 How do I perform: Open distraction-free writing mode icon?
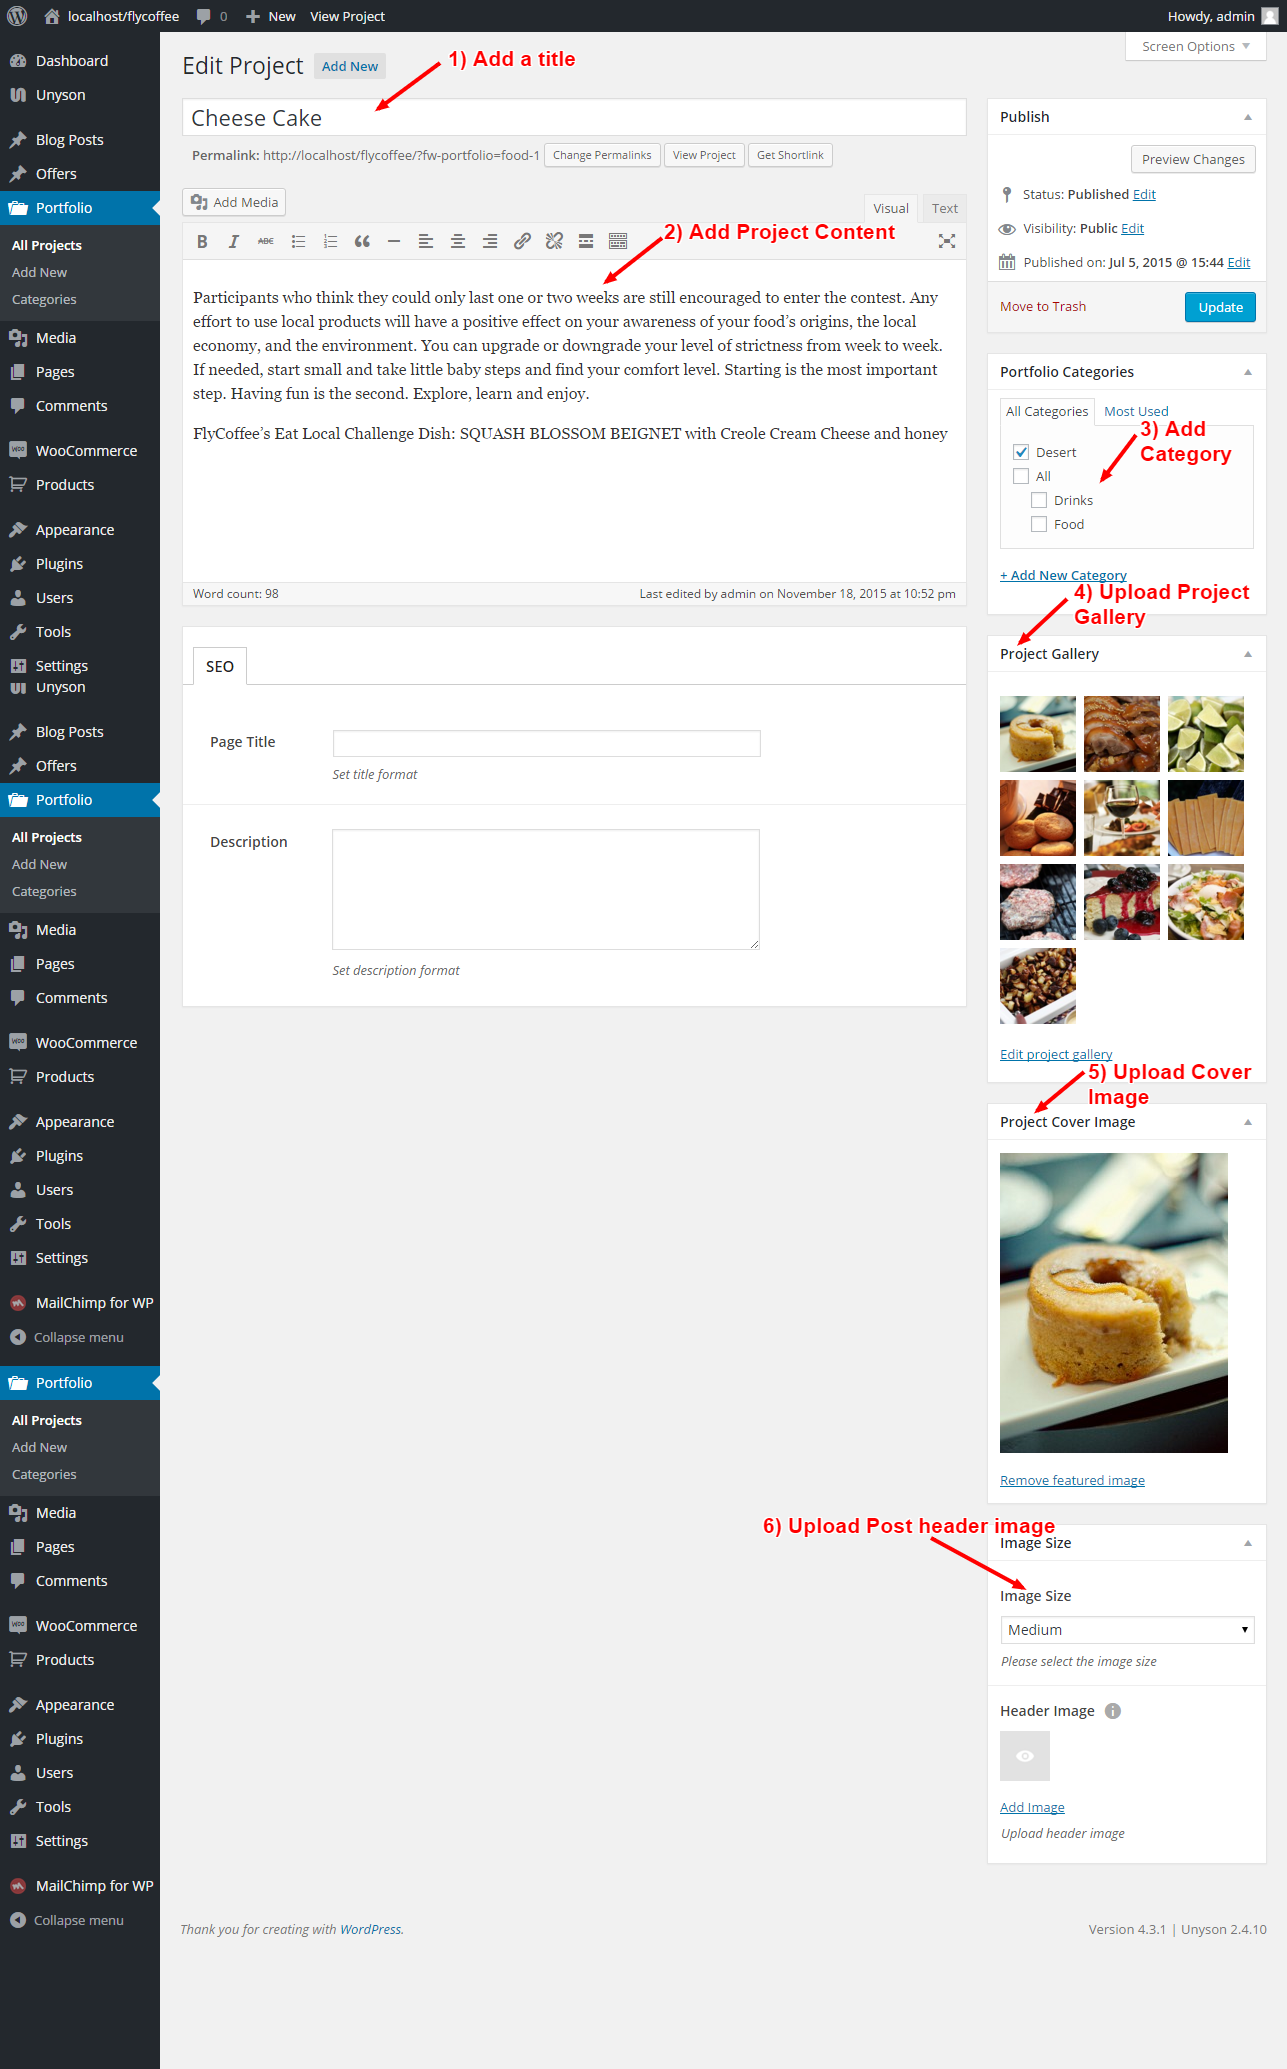(x=946, y=241)
